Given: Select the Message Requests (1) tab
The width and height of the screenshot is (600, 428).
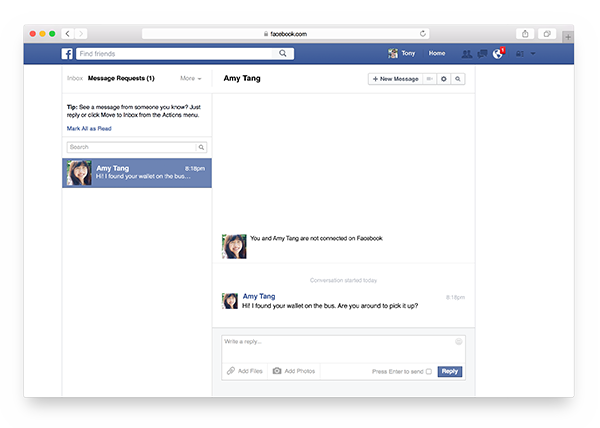Looking at the screenshot, I should pyautogui.click(x=121, y=78).
